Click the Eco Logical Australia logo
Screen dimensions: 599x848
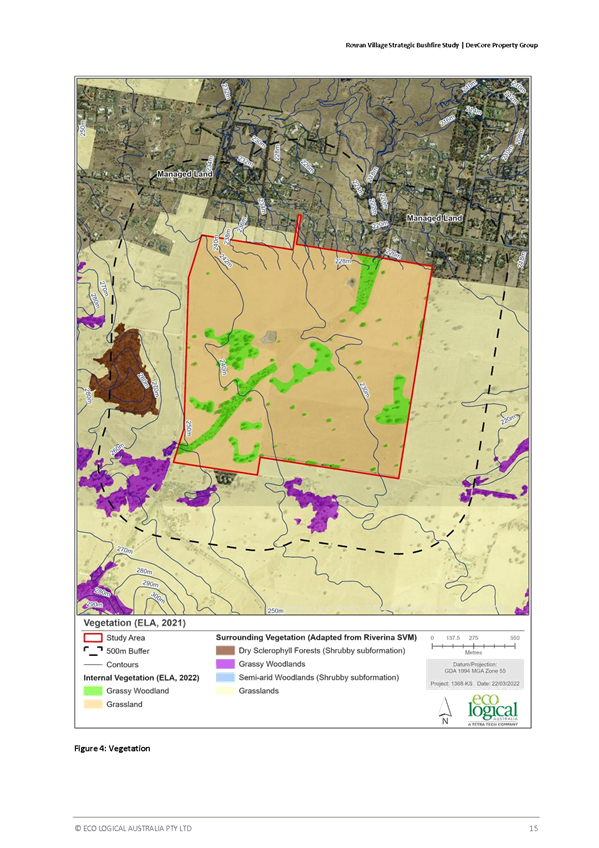tap(493, 710)
